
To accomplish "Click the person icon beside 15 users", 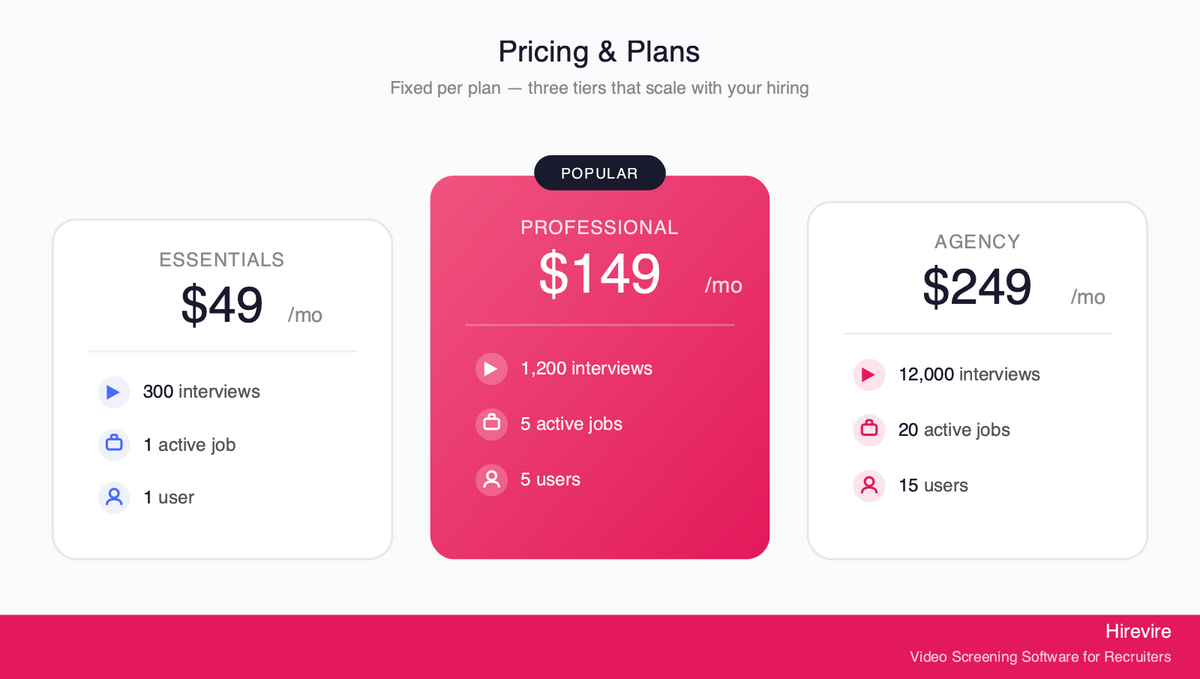I will pos(869,486).
